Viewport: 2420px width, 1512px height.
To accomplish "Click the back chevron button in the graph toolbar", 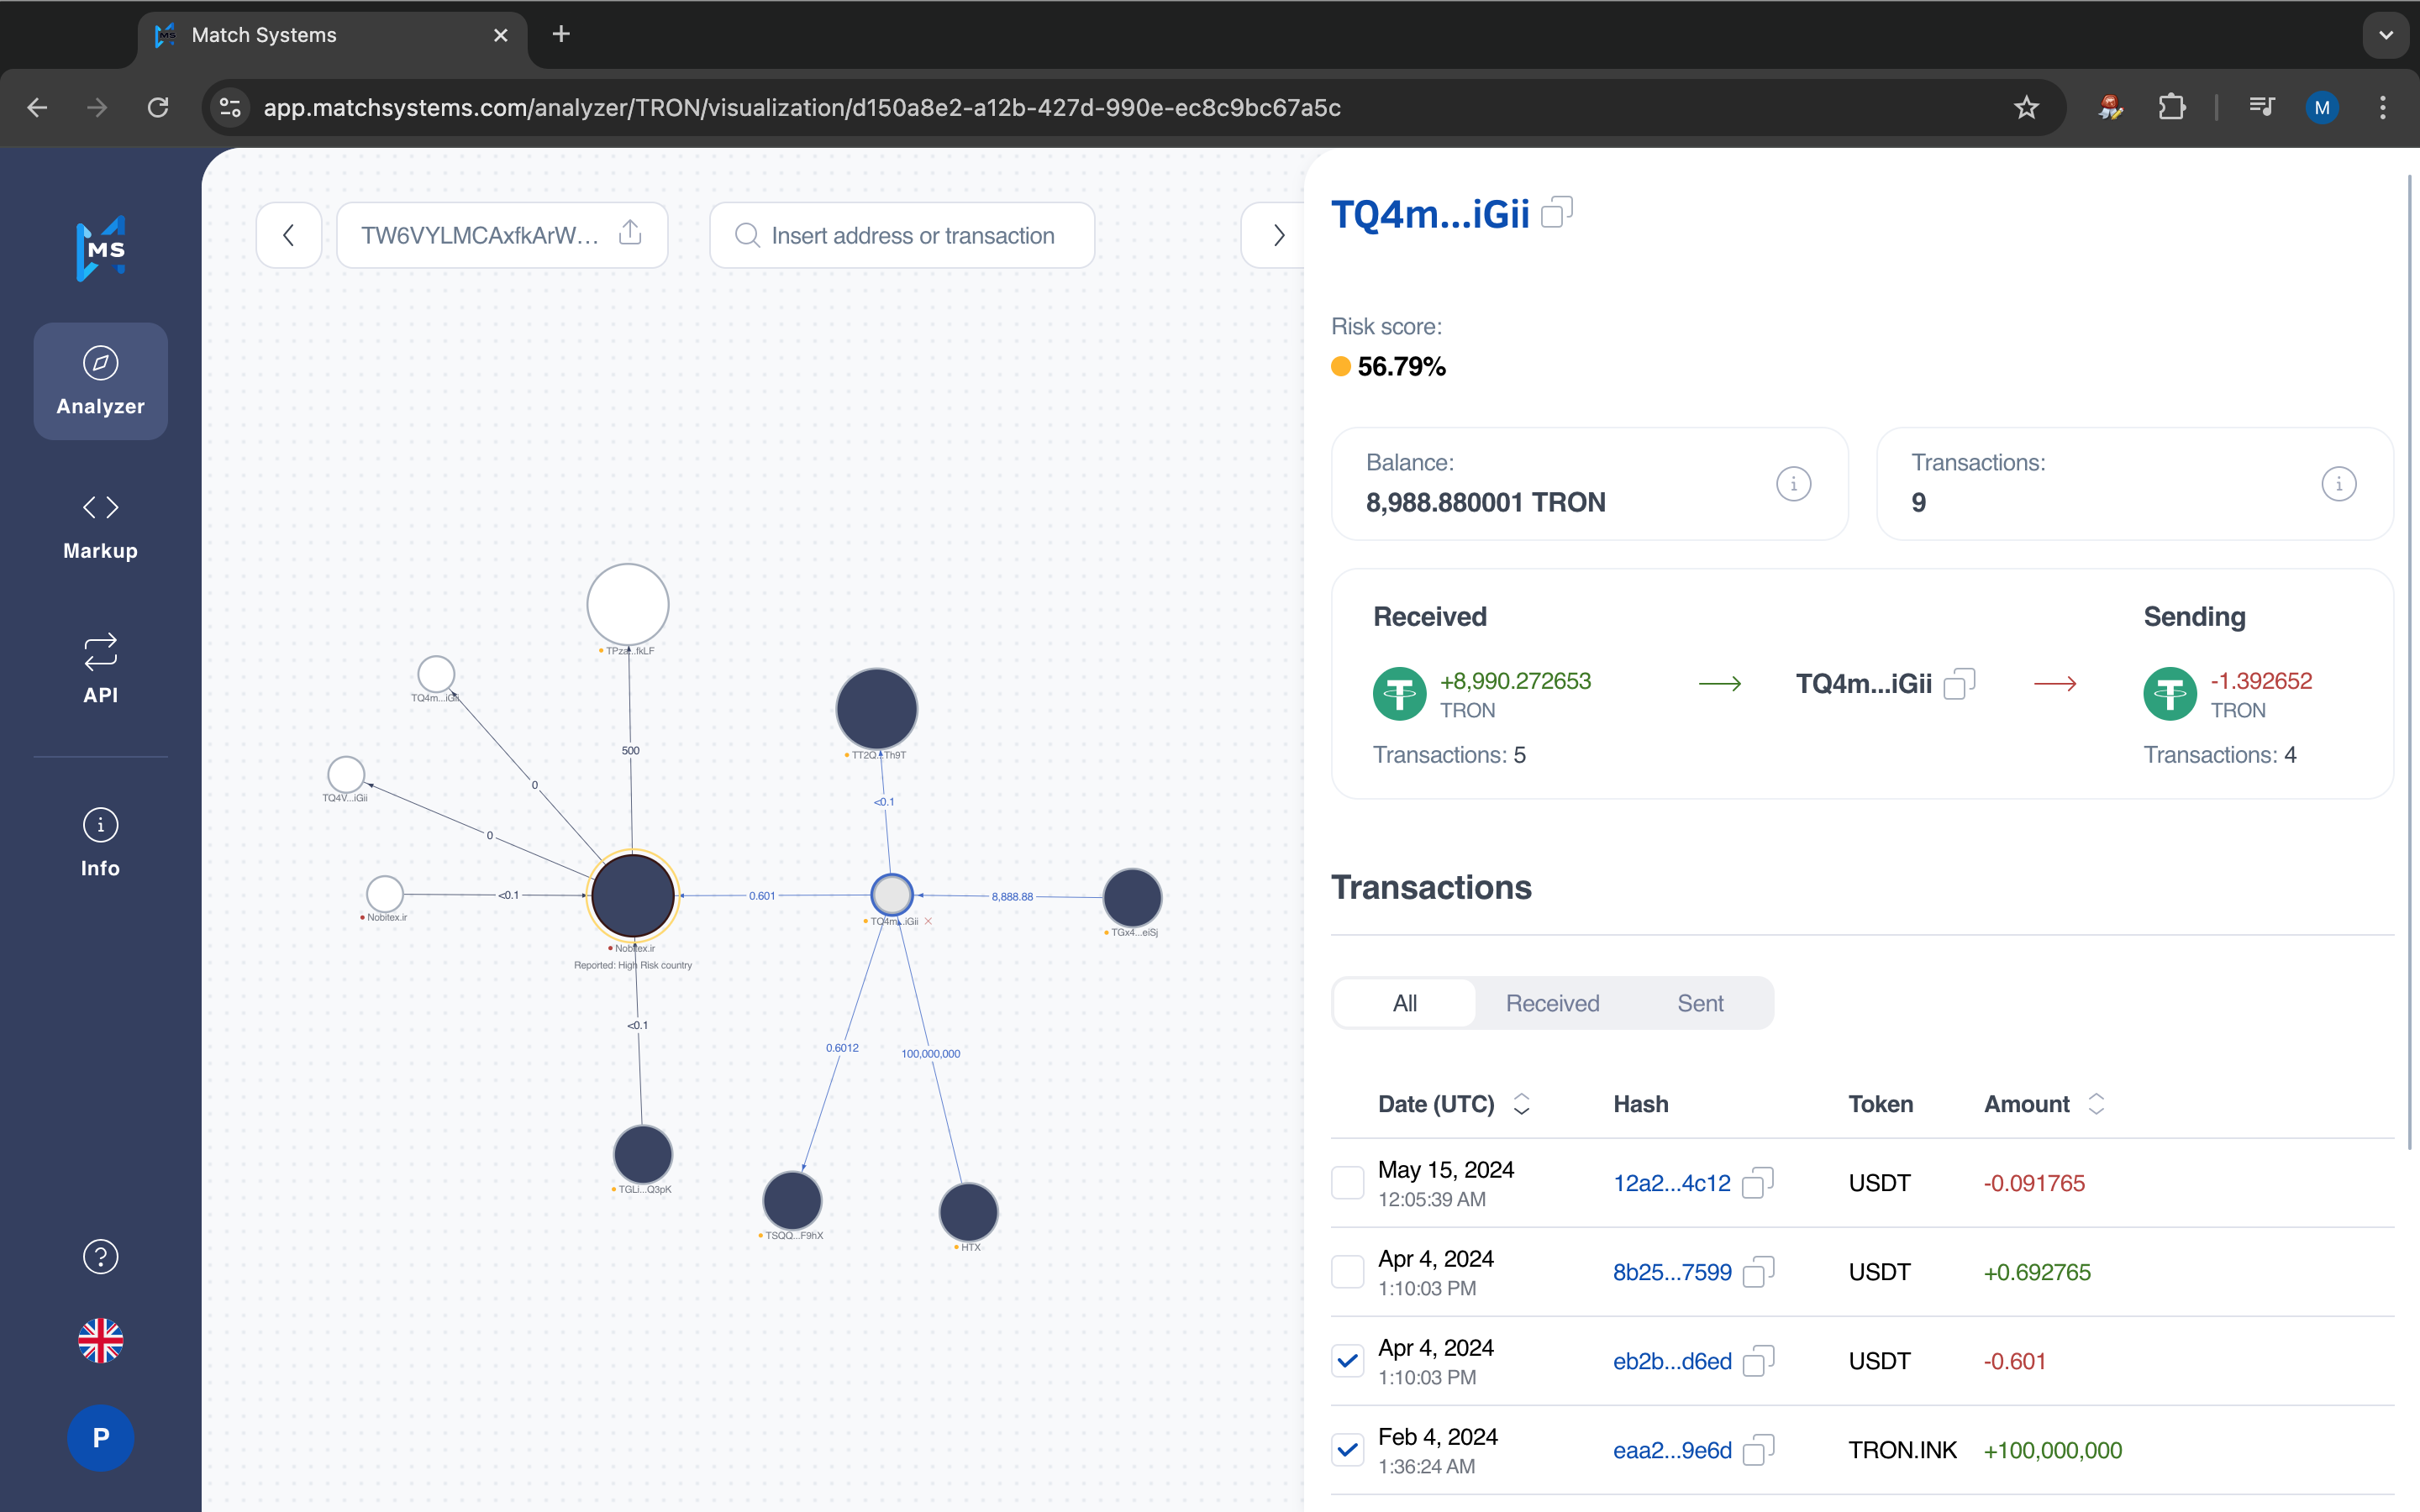I will (x=289, y=235).
